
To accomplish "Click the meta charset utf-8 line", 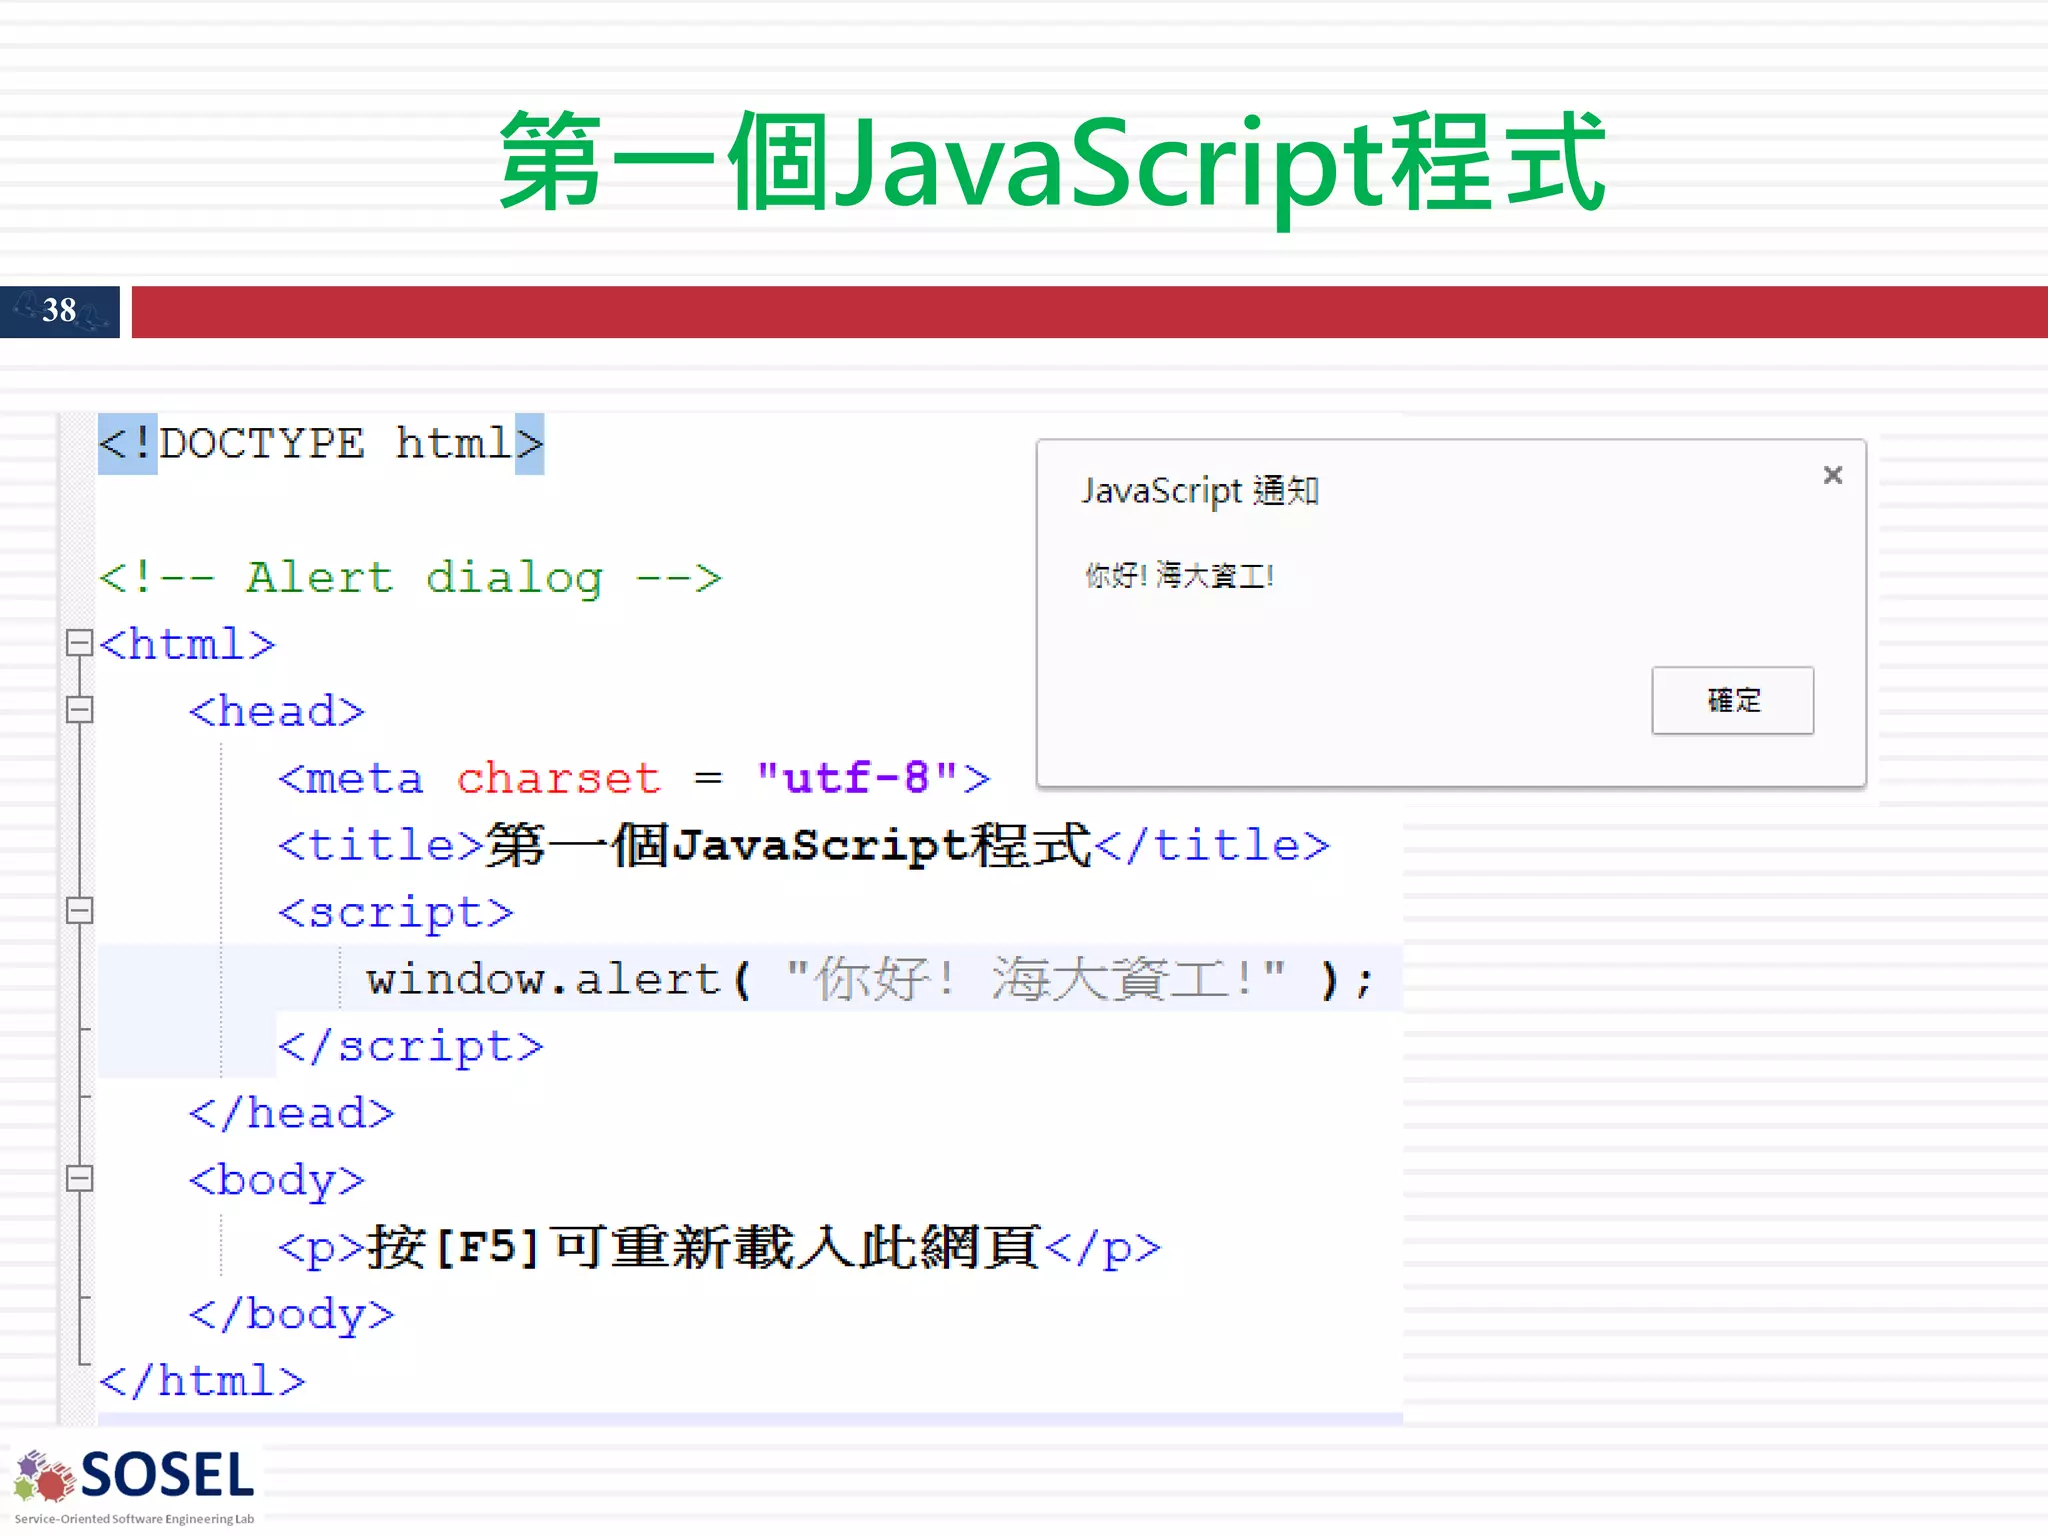I will [x=634, y=777].
